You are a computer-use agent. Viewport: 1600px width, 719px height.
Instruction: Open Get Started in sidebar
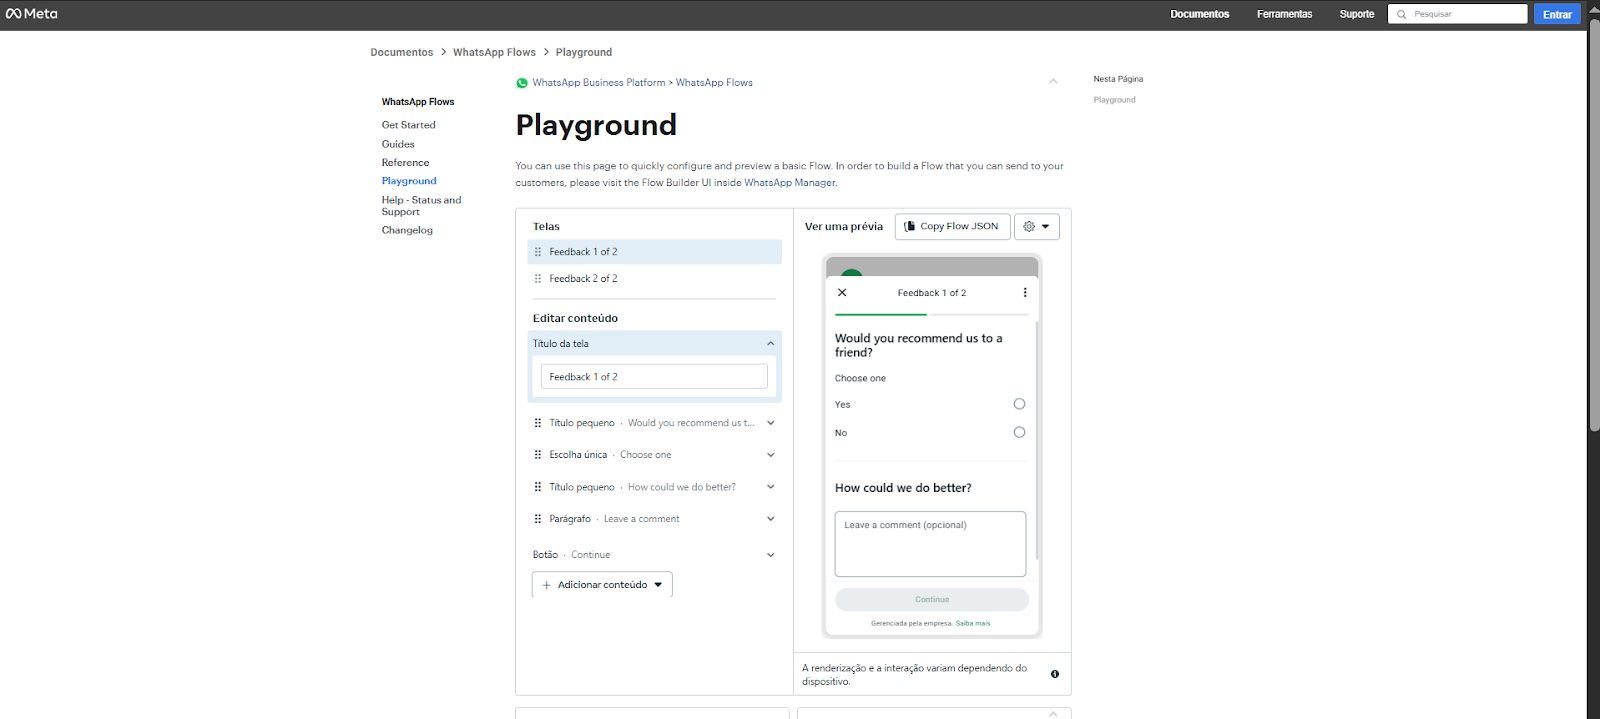(x=409, y=125)
